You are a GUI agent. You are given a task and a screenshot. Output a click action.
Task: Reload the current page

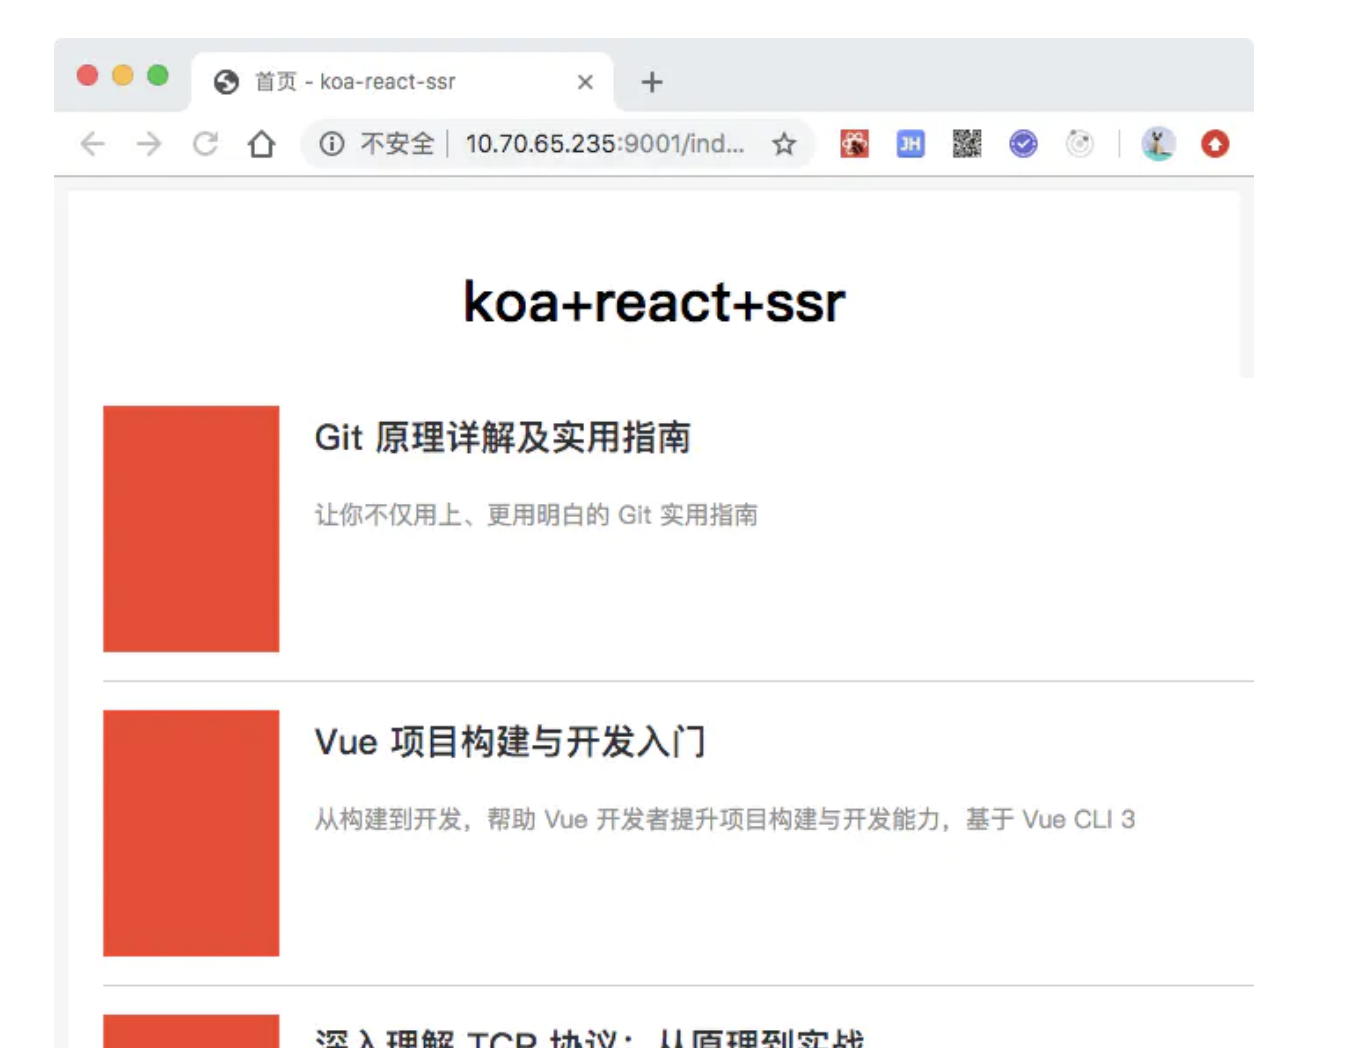206,144
